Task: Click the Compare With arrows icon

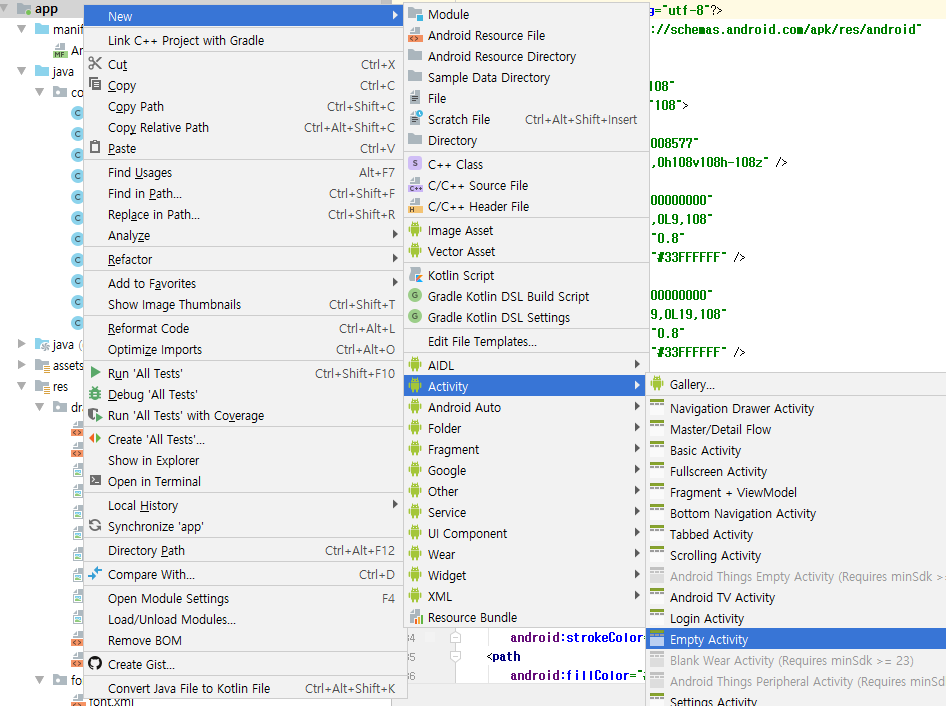Action: point(95,573)
